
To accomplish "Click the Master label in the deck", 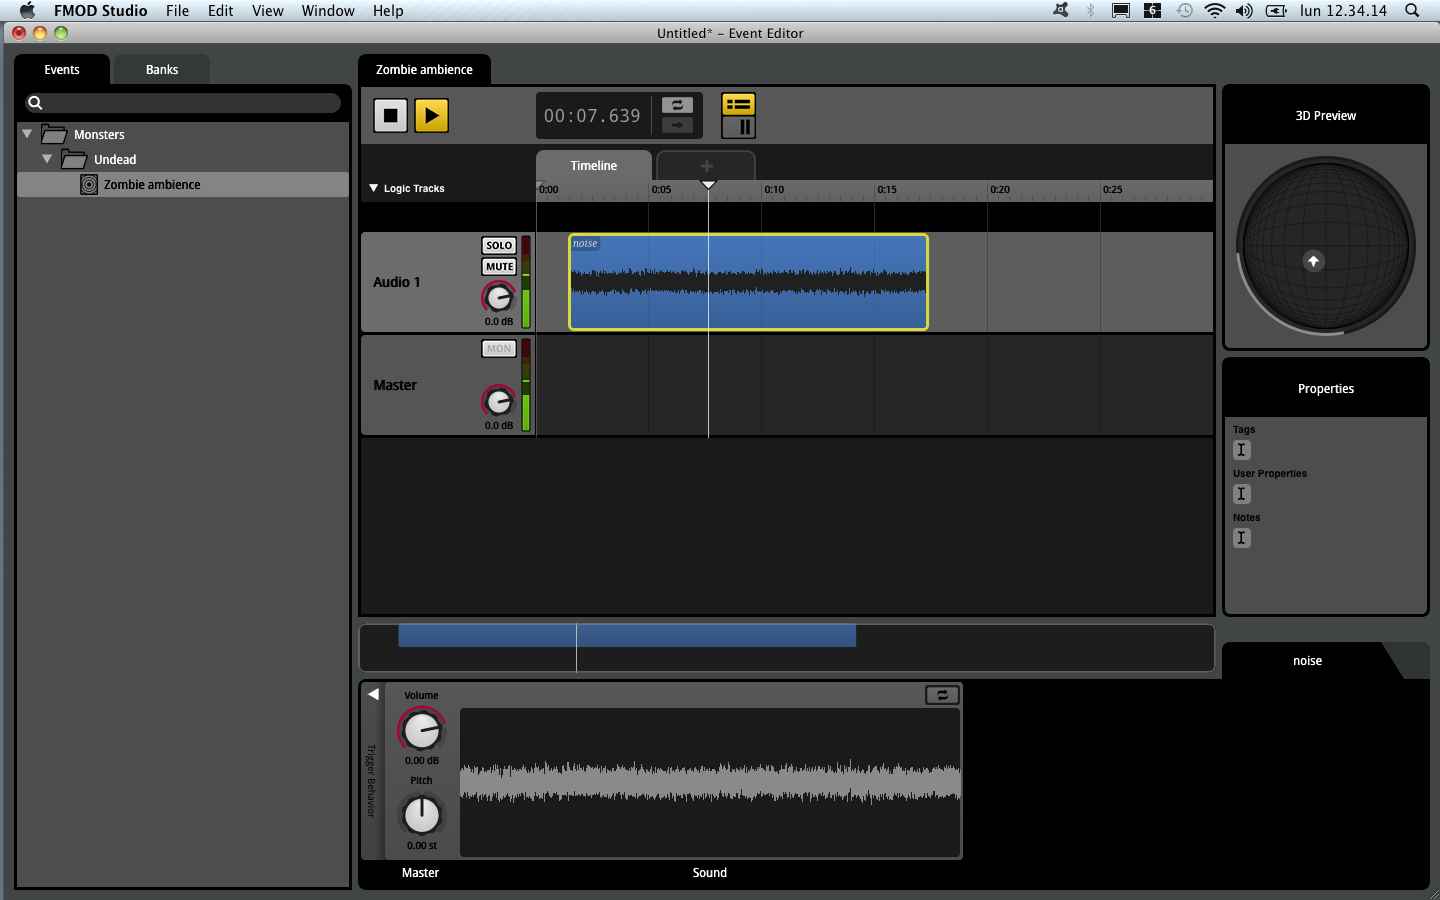I will (x=420, y=872).
